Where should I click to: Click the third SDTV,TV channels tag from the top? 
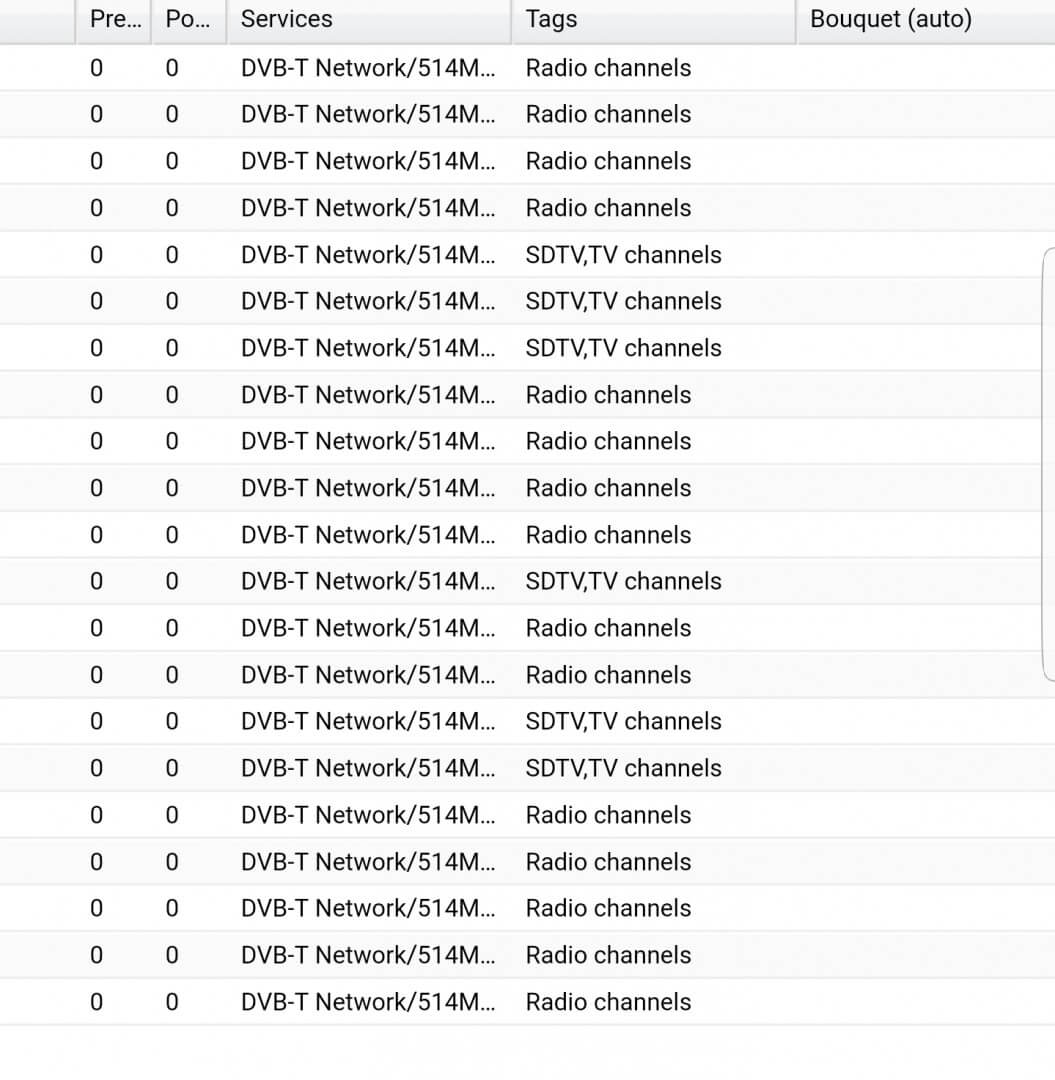pyautogui.click(x=623, y=348)
